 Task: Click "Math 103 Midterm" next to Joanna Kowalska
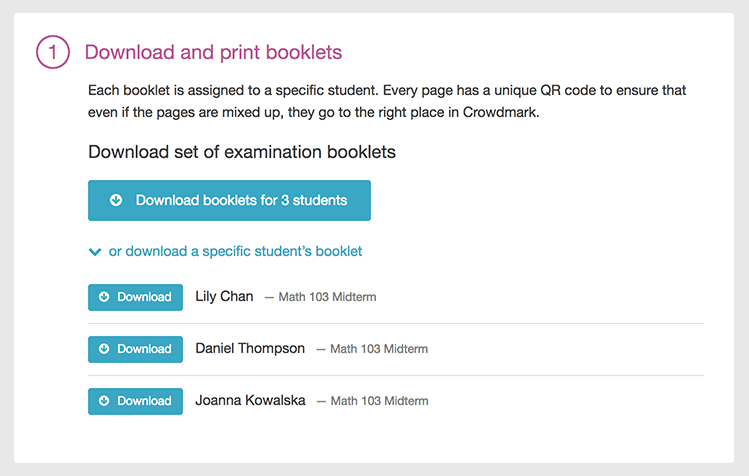[378, 401]
